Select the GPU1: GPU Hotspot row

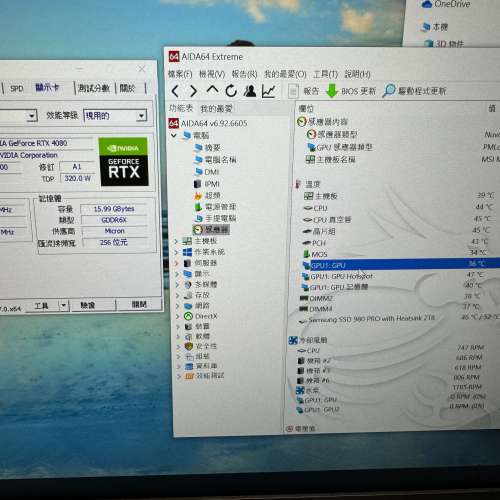coord(400,276)
